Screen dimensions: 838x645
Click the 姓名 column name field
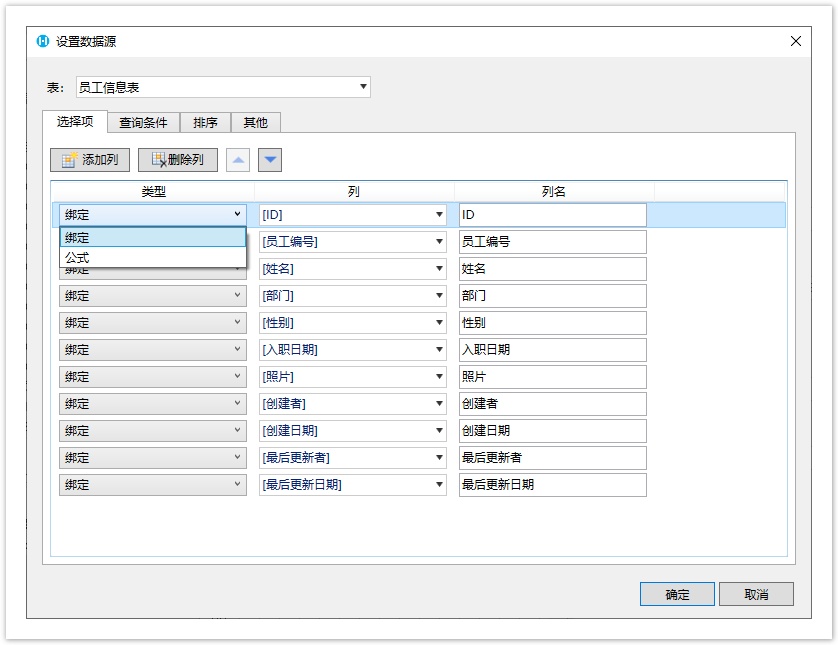coord(552,269)
